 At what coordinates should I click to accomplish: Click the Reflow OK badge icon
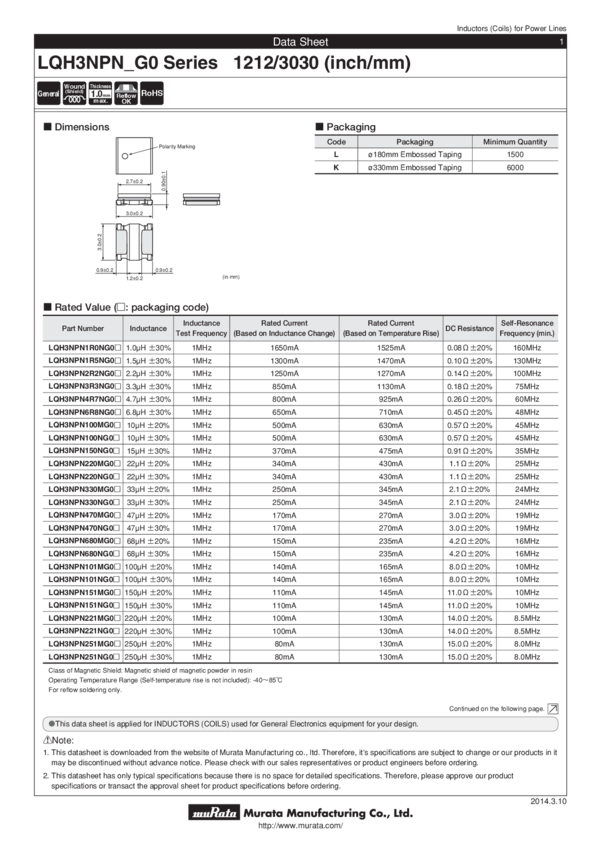126,93
